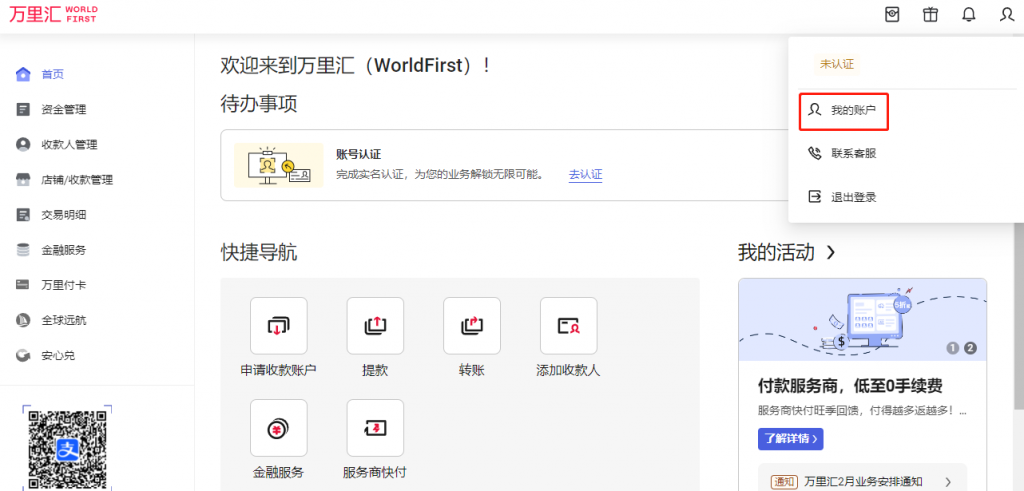Open the notification bell

(968, 14)
